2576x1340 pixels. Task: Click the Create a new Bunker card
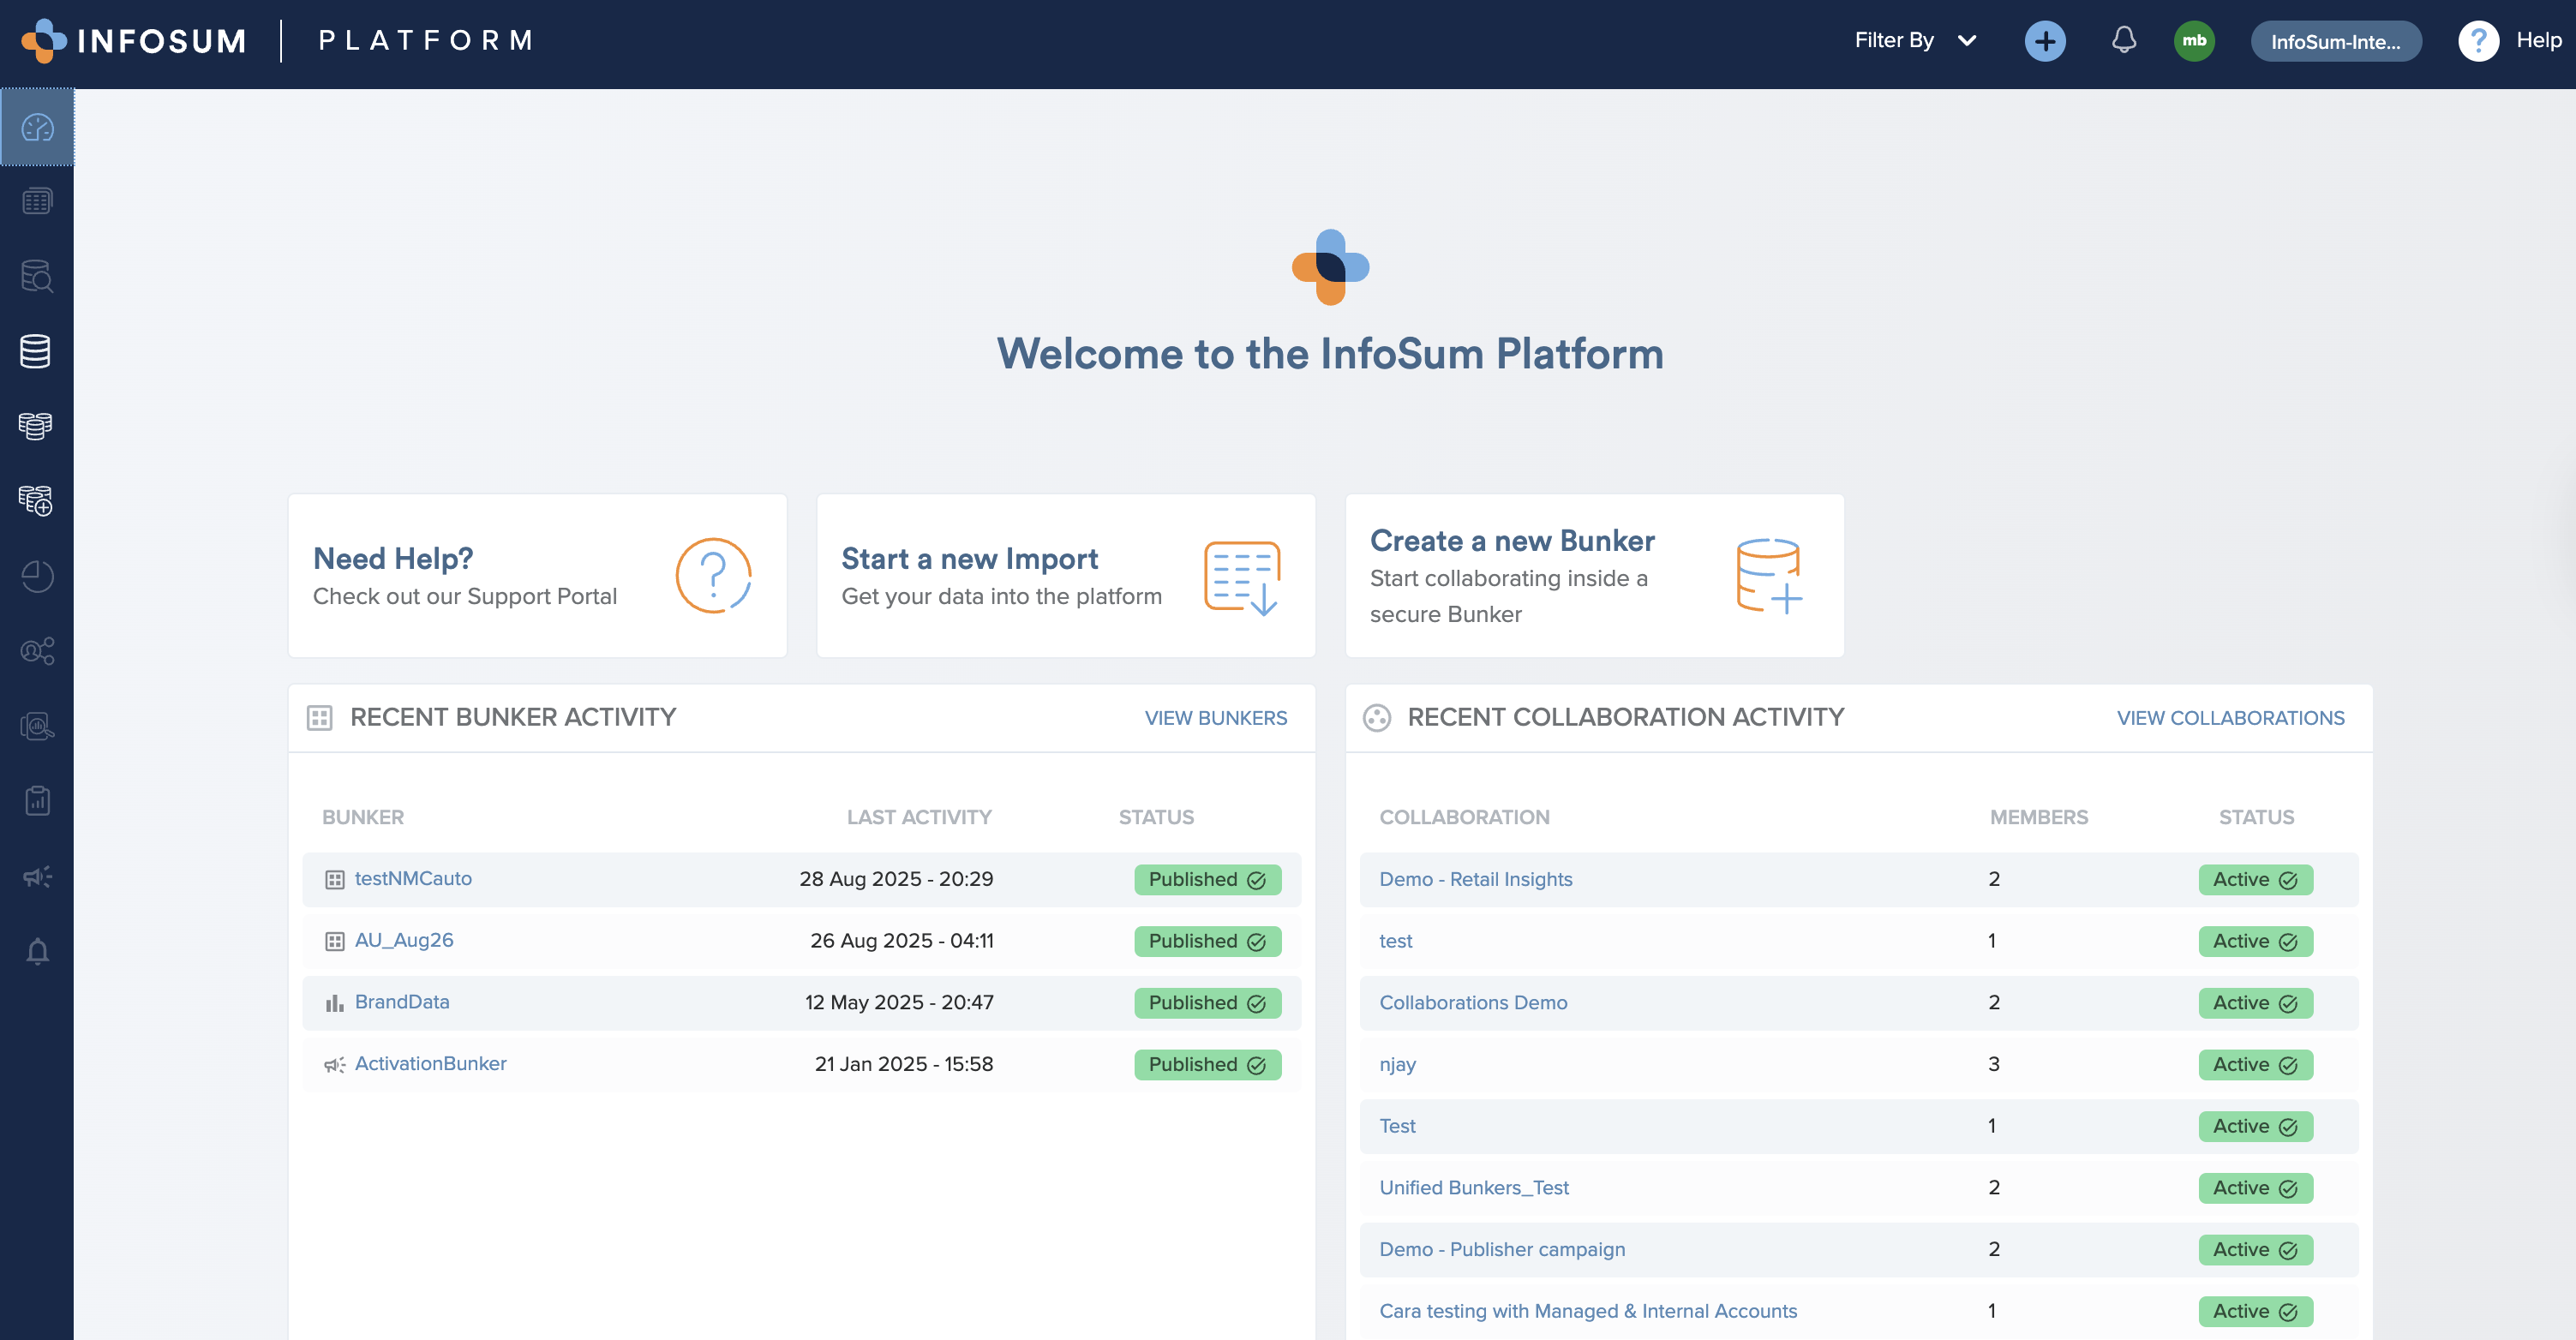point(1594,576)
